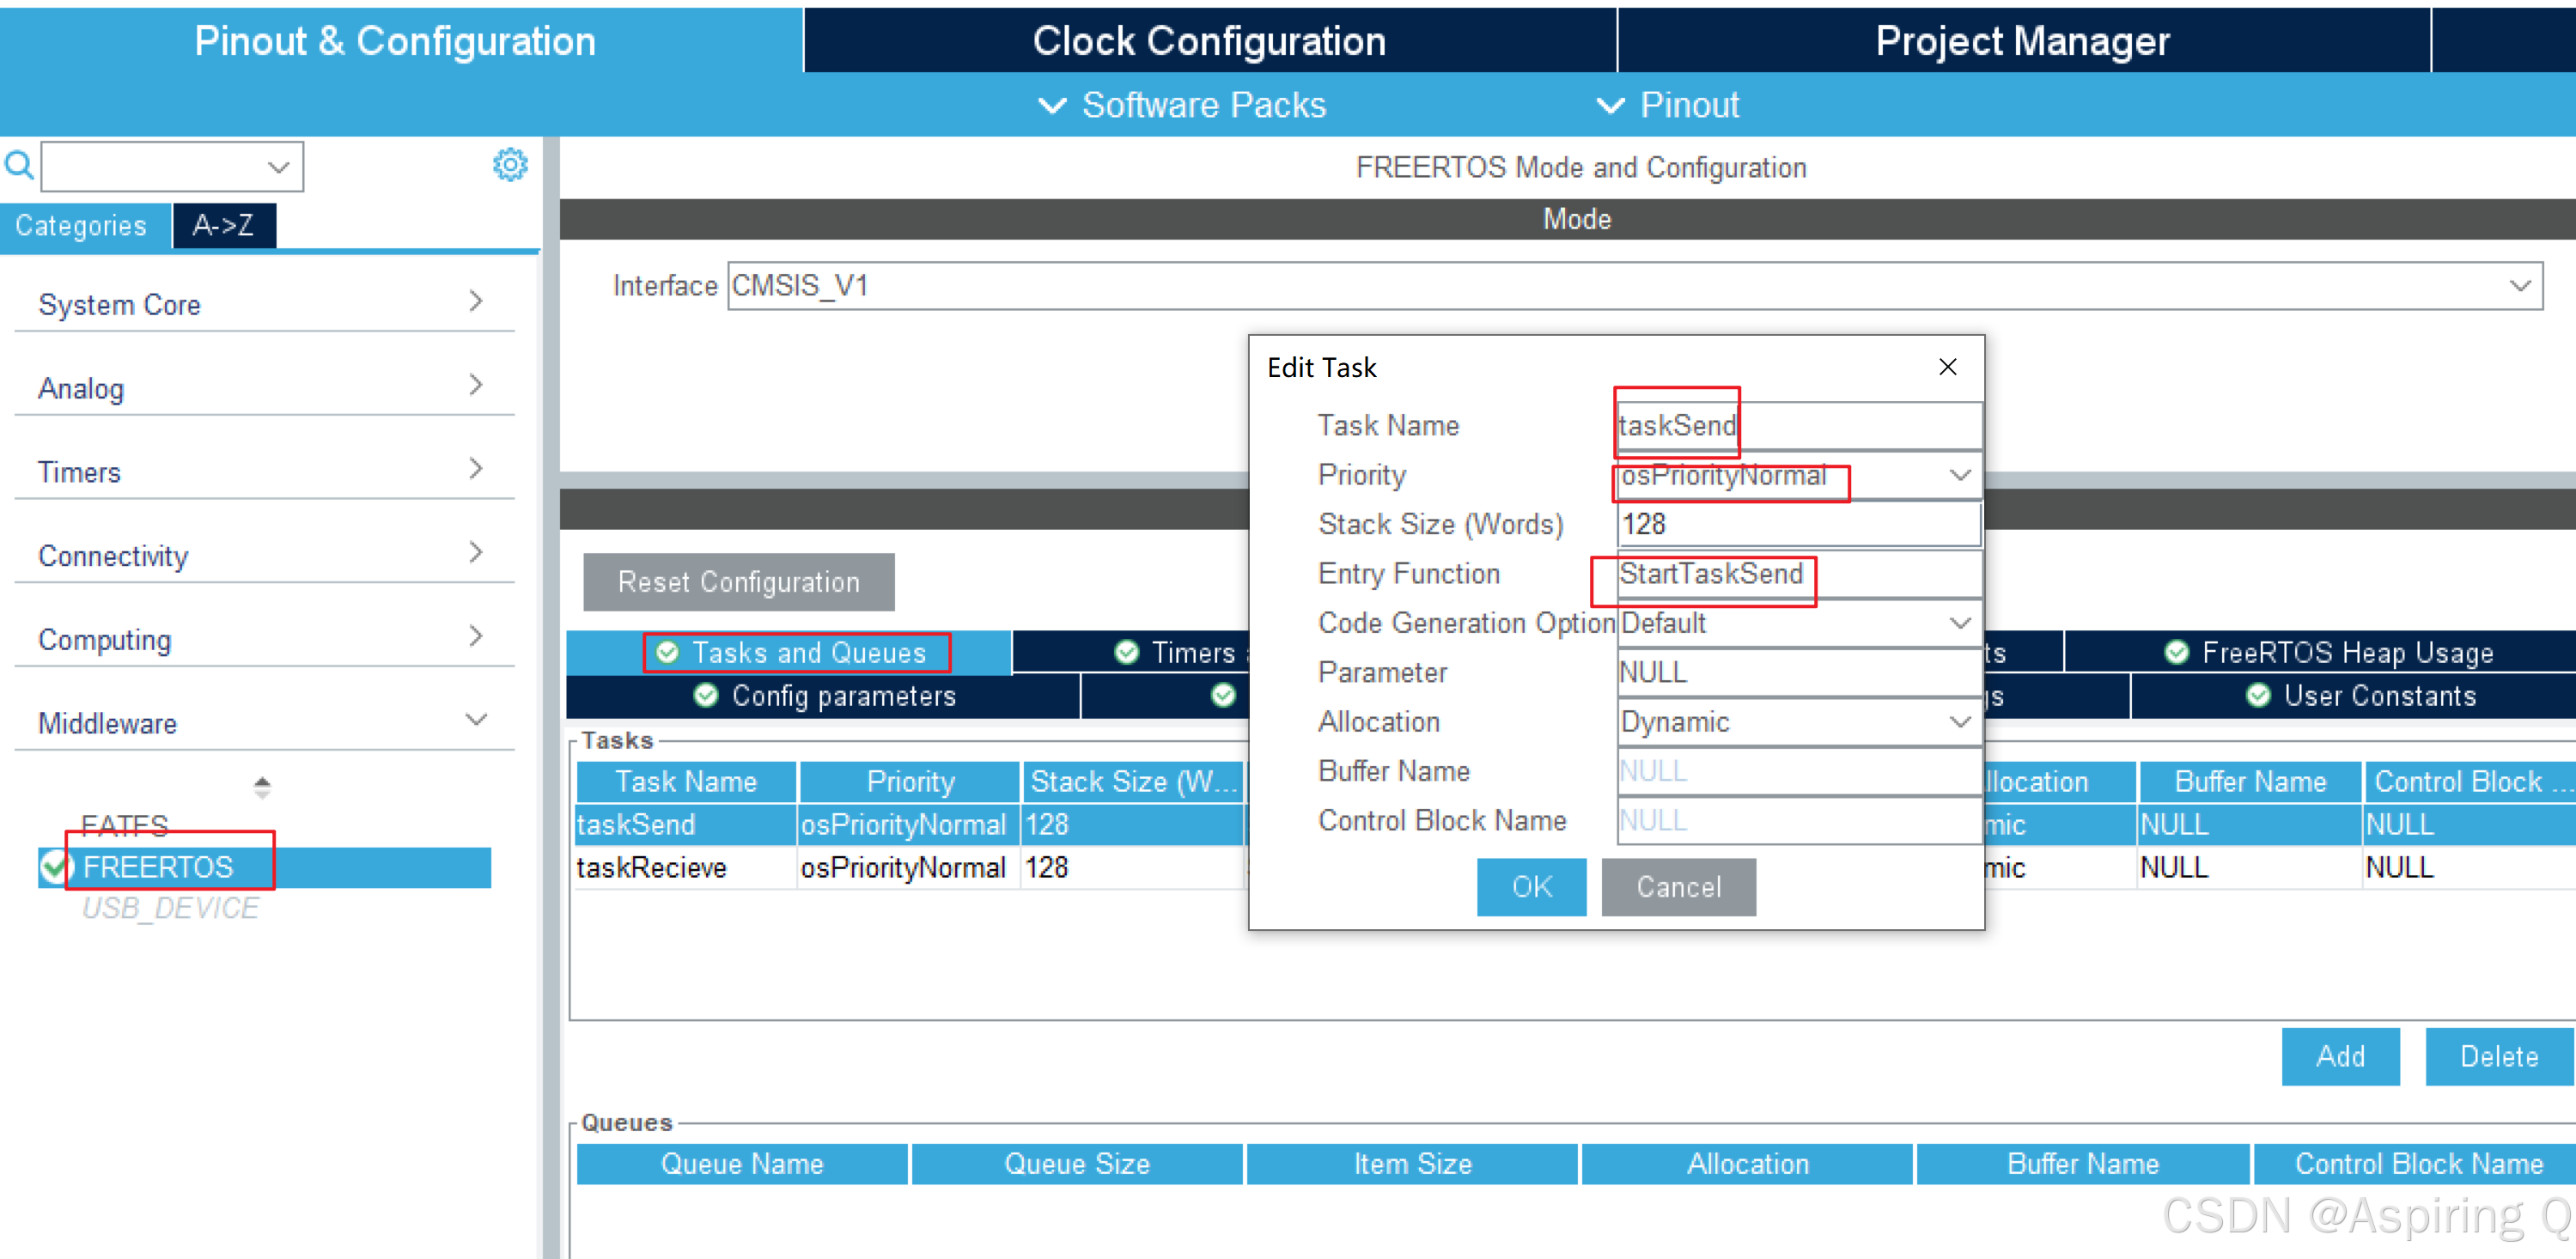Click the green check icon on Config parameters tab

(707, 696)
